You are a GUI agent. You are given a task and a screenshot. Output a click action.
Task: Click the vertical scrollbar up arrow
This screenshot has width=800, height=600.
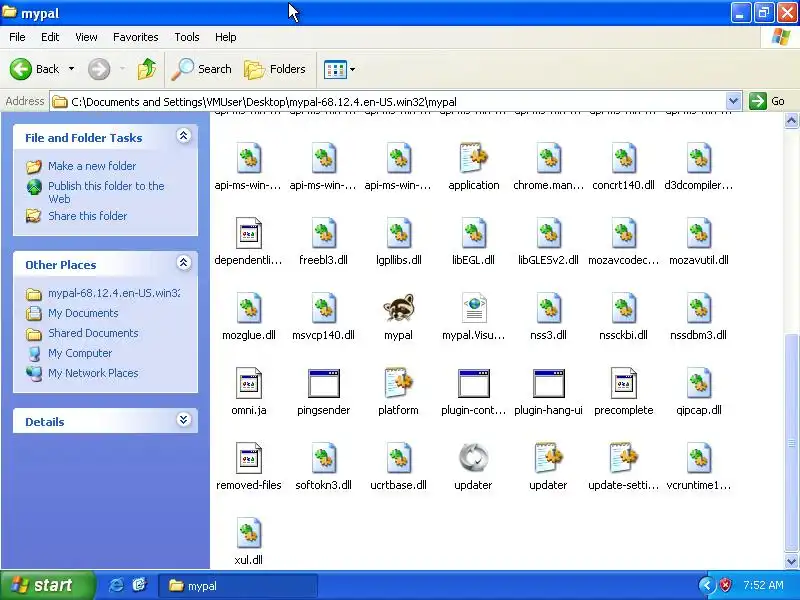coord(791,120)
